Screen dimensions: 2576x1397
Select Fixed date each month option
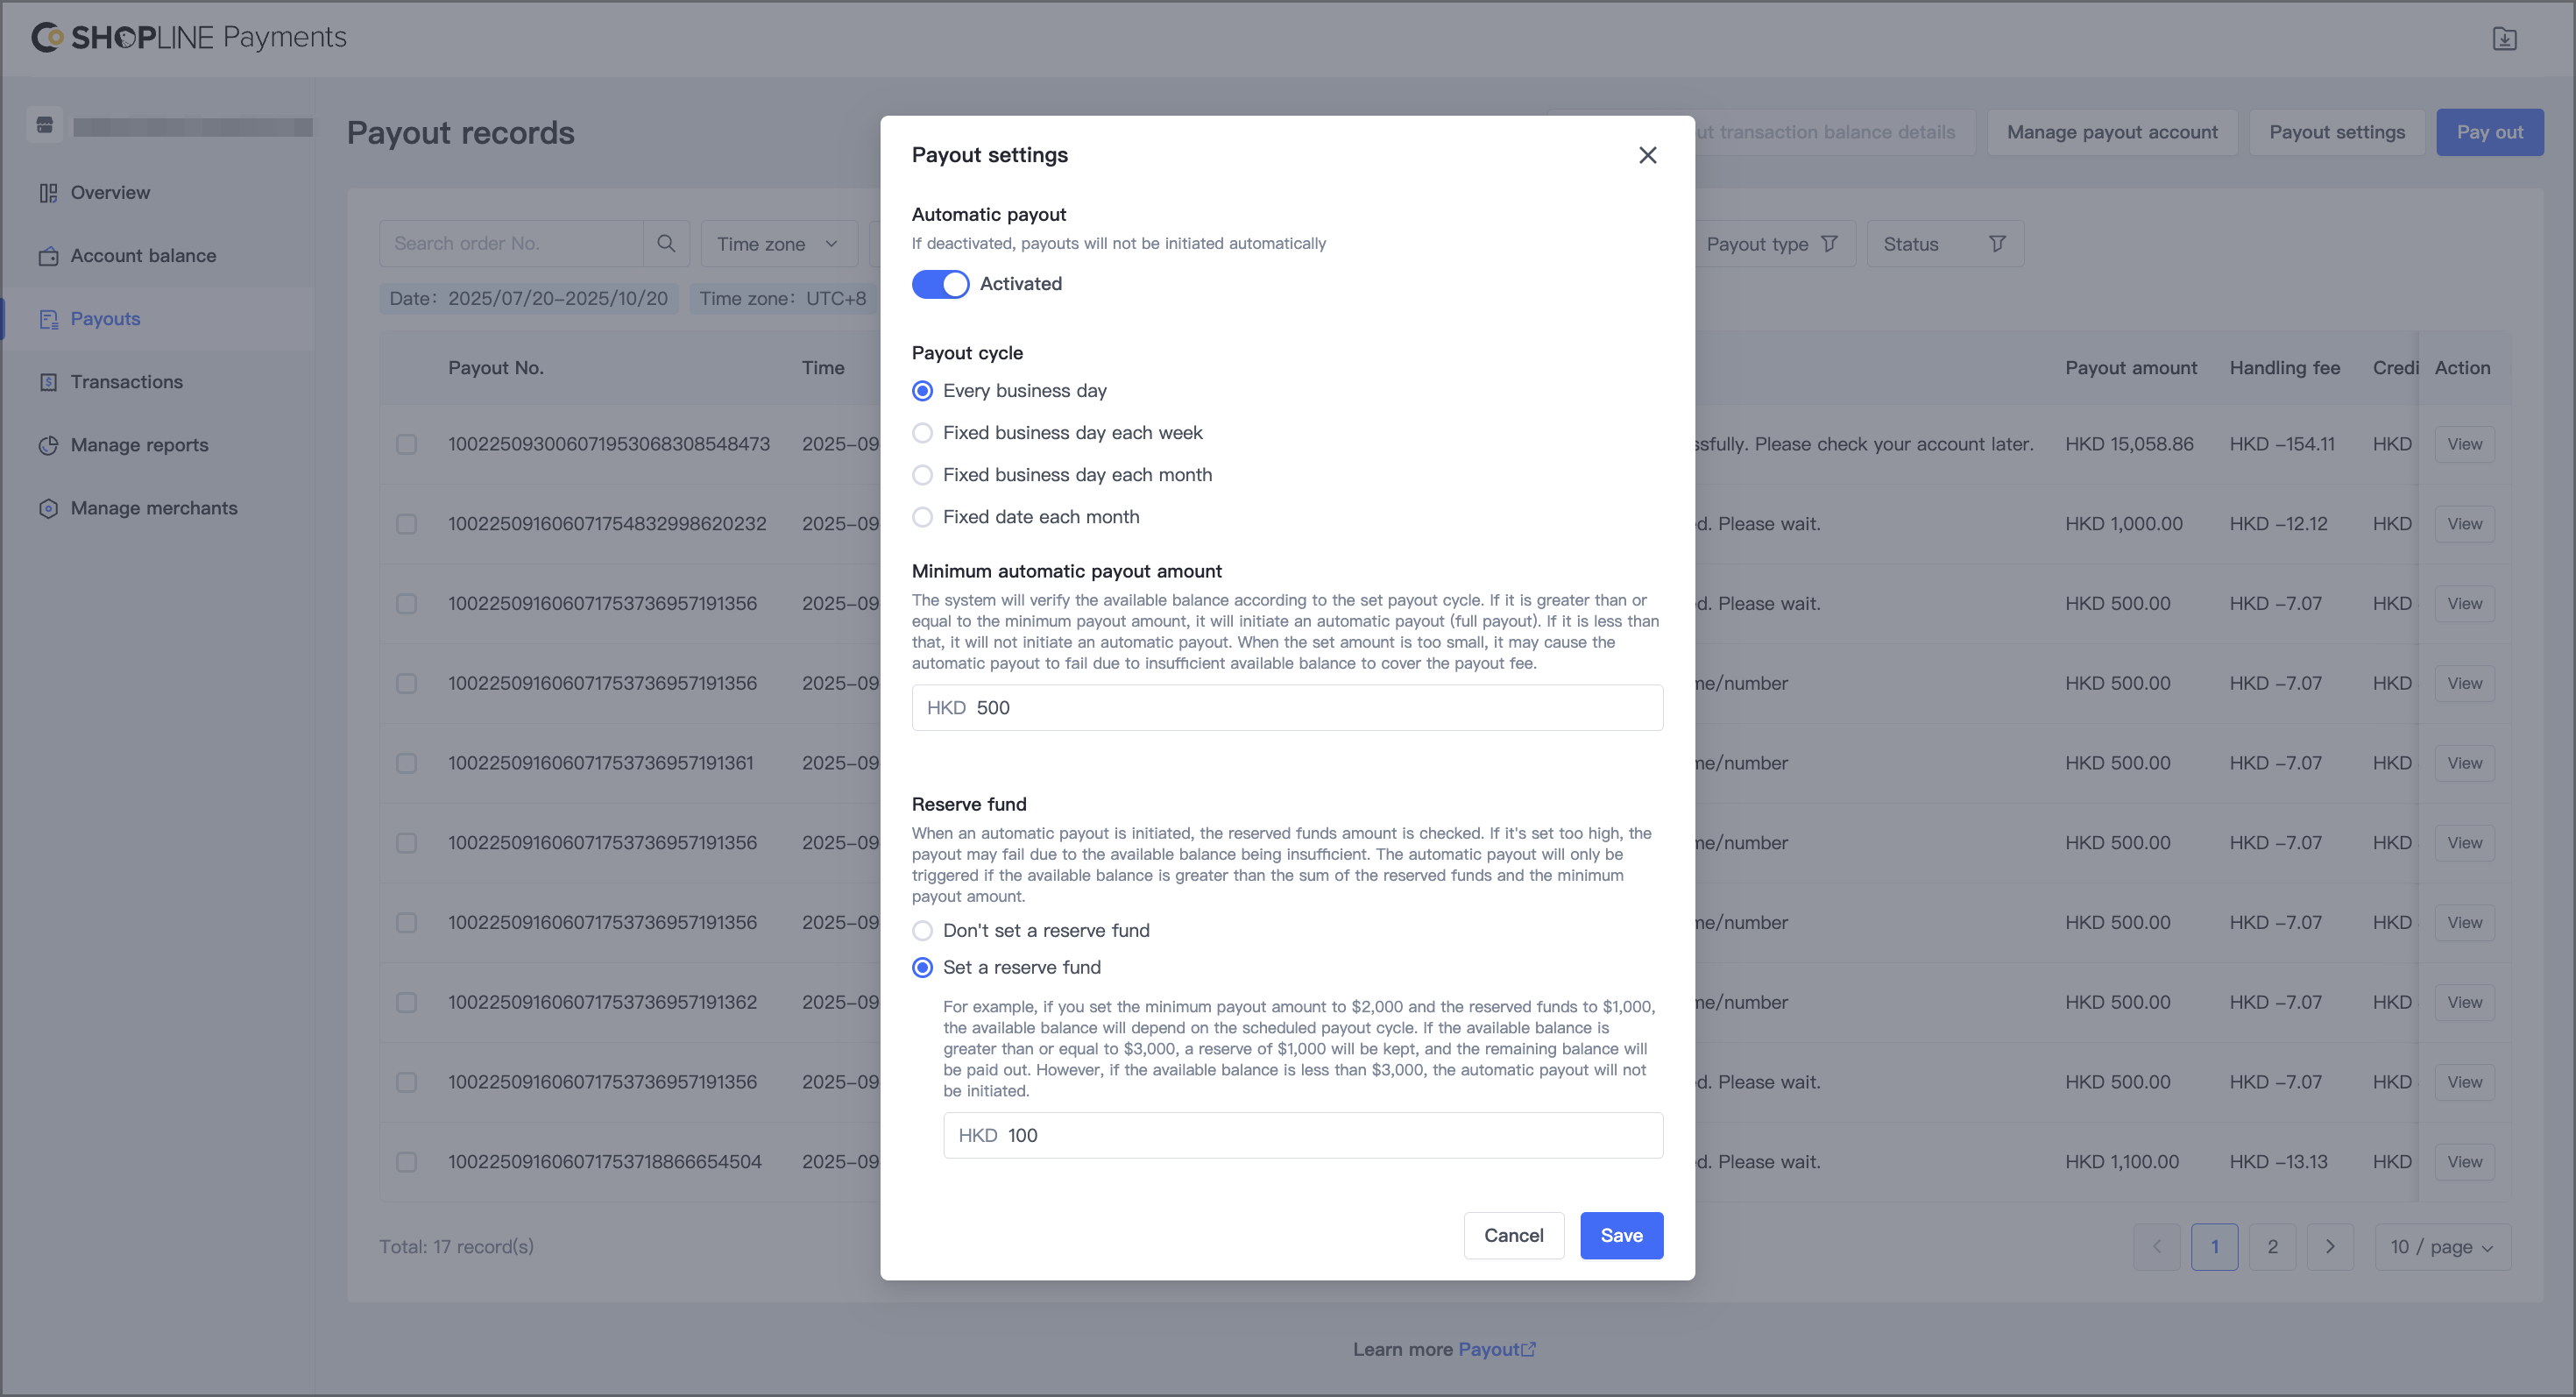[923, 517]
